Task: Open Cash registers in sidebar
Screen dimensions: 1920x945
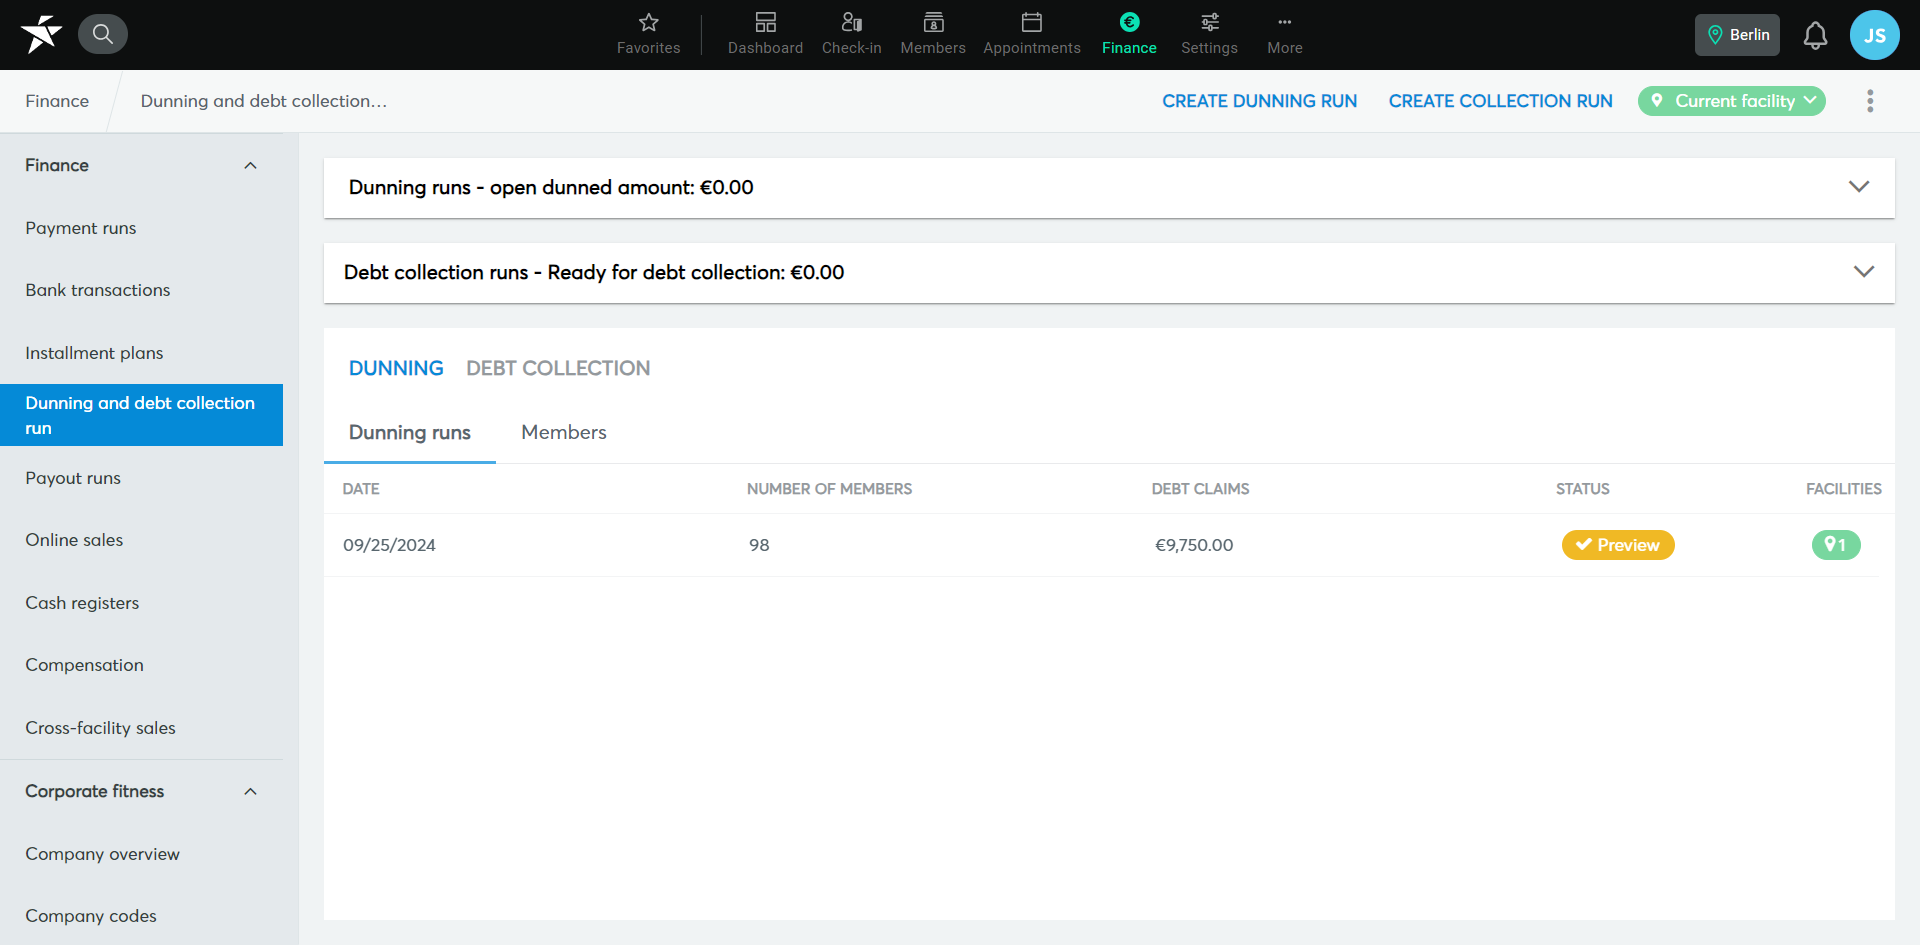Action: point(82,603)
